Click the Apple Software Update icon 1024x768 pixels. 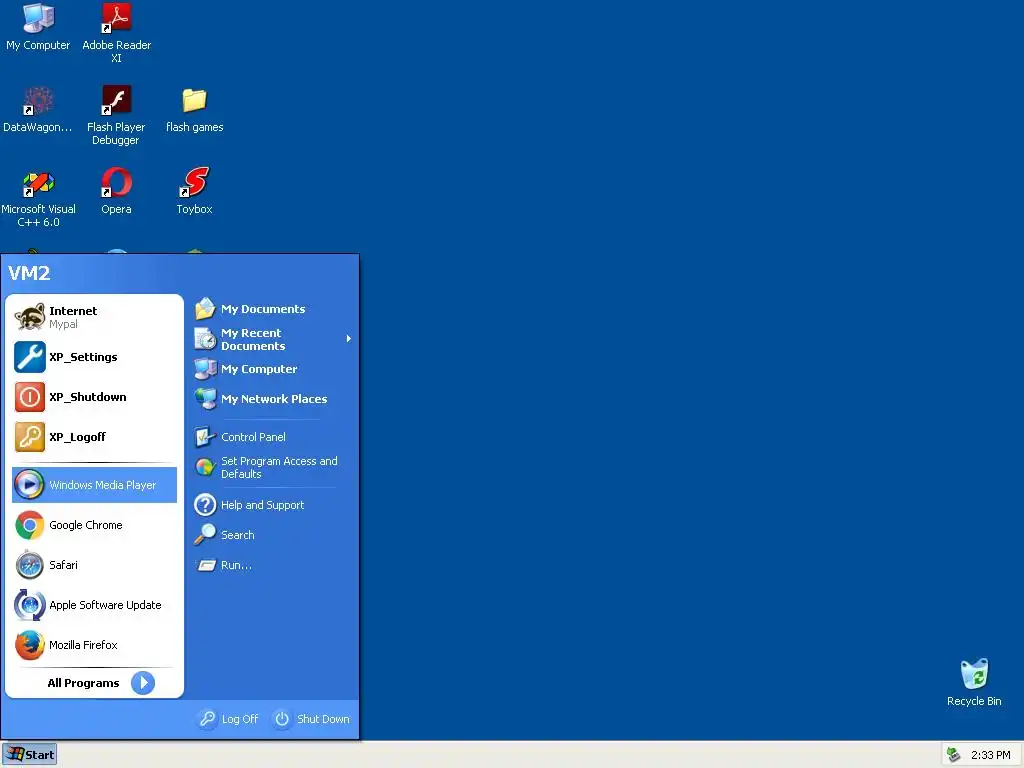click(29, 605)
